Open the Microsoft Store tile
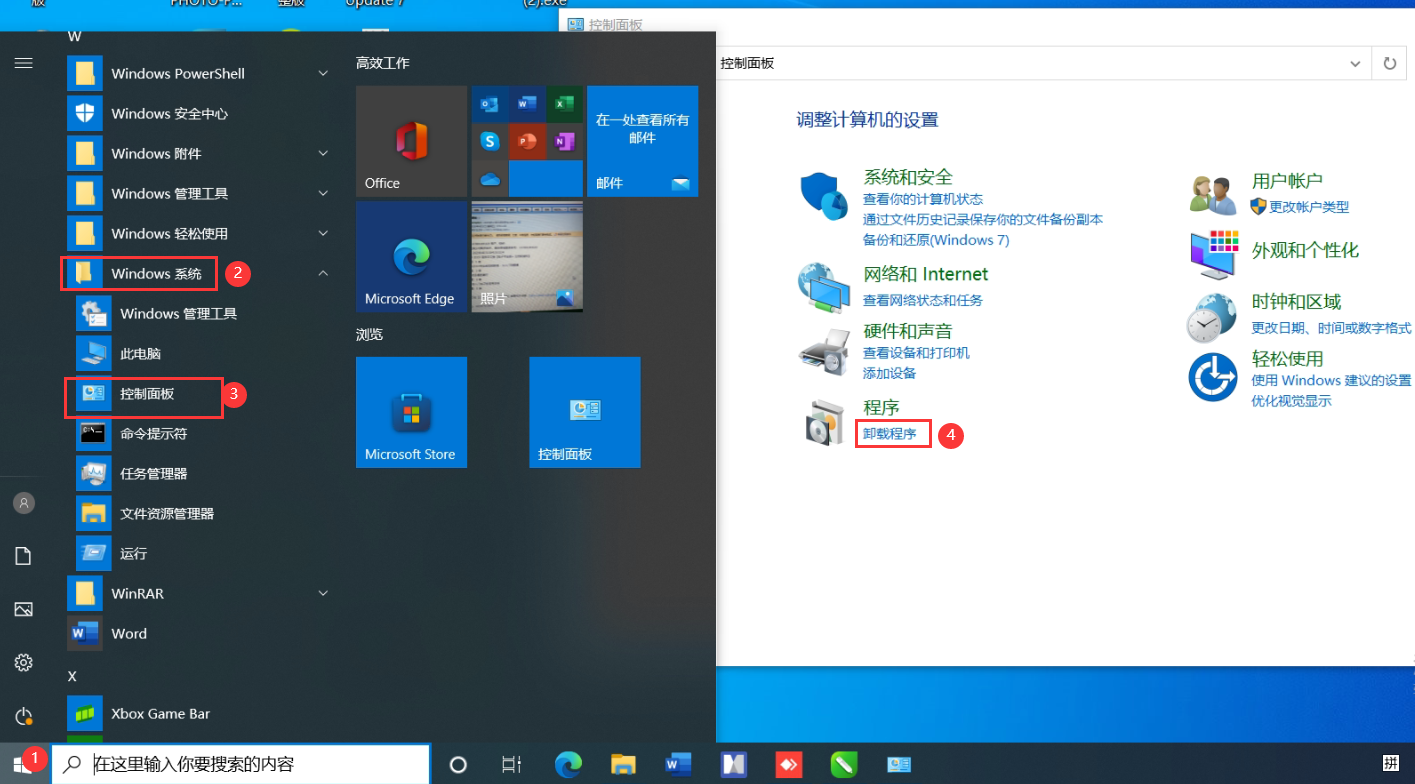 411,412
